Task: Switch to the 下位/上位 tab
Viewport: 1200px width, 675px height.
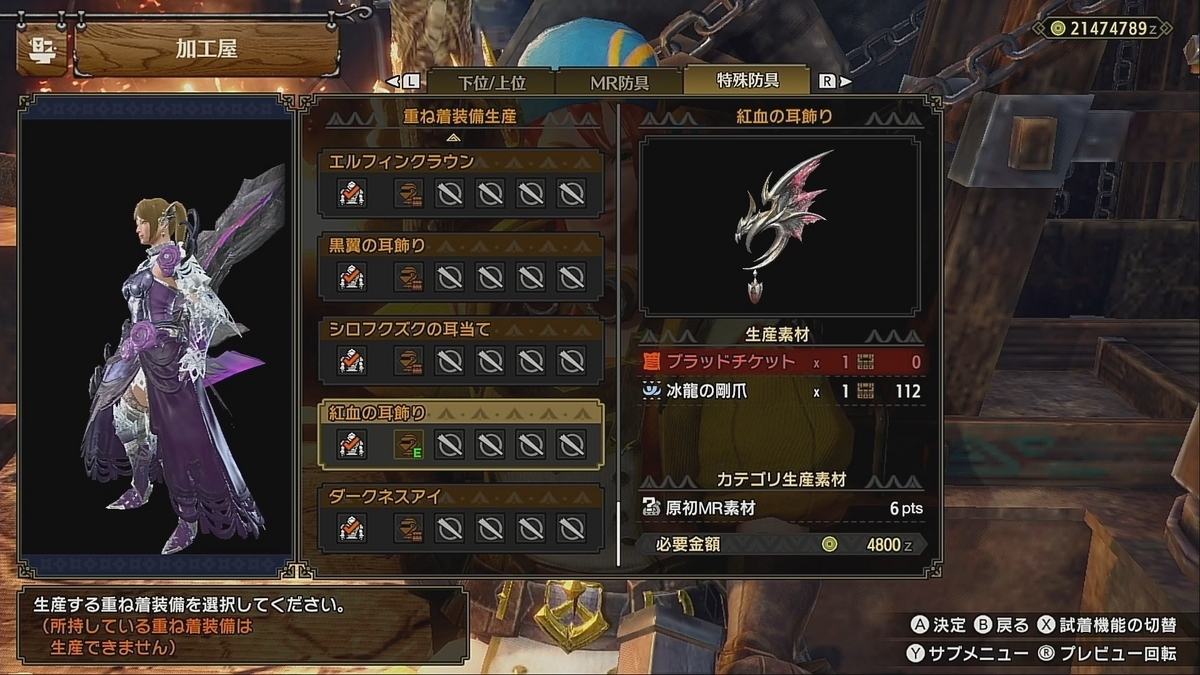Action: click(492, 81)
